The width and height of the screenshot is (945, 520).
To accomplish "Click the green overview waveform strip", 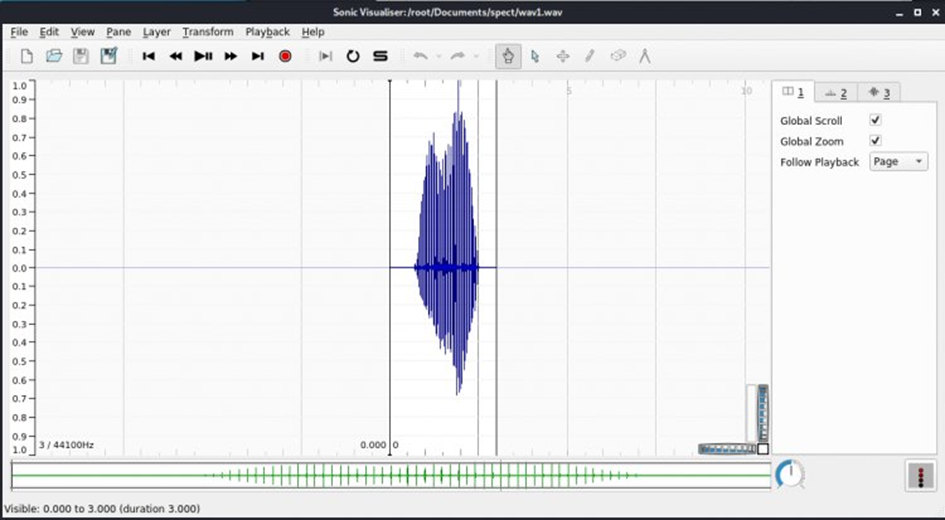I will pyautogui.click(x=391, y=475).
